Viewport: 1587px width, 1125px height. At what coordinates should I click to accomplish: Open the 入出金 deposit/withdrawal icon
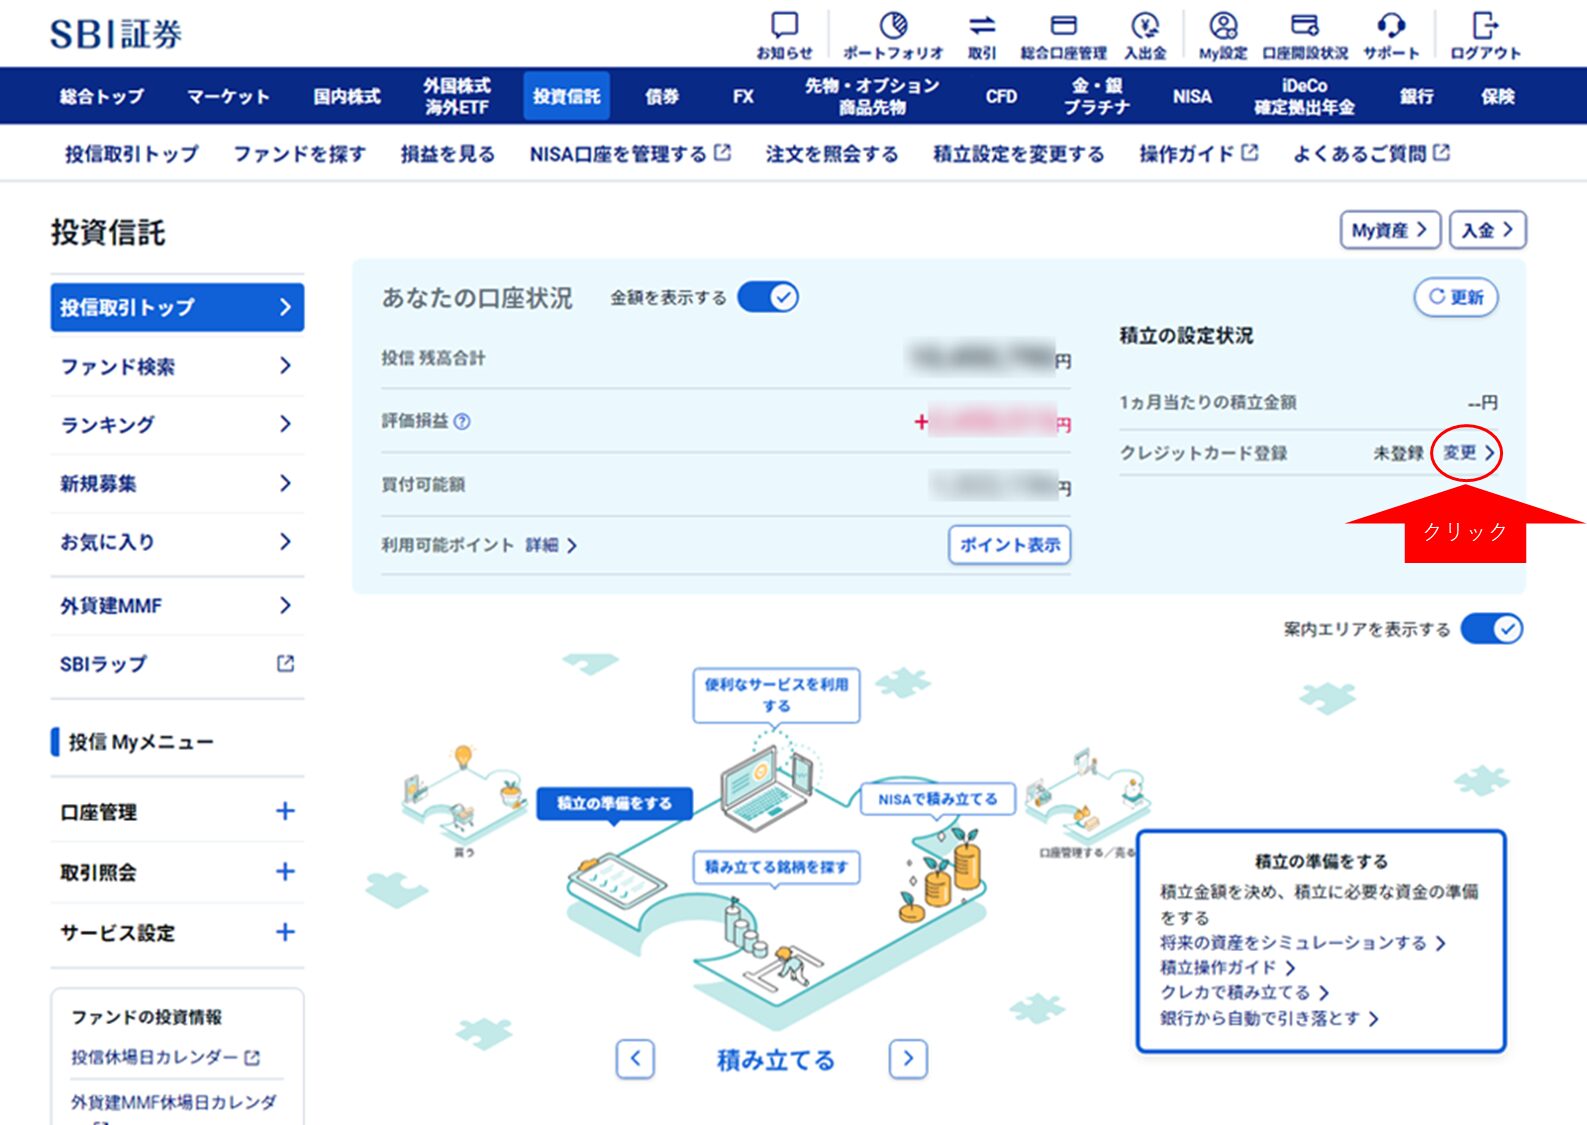pos(1145,35)
